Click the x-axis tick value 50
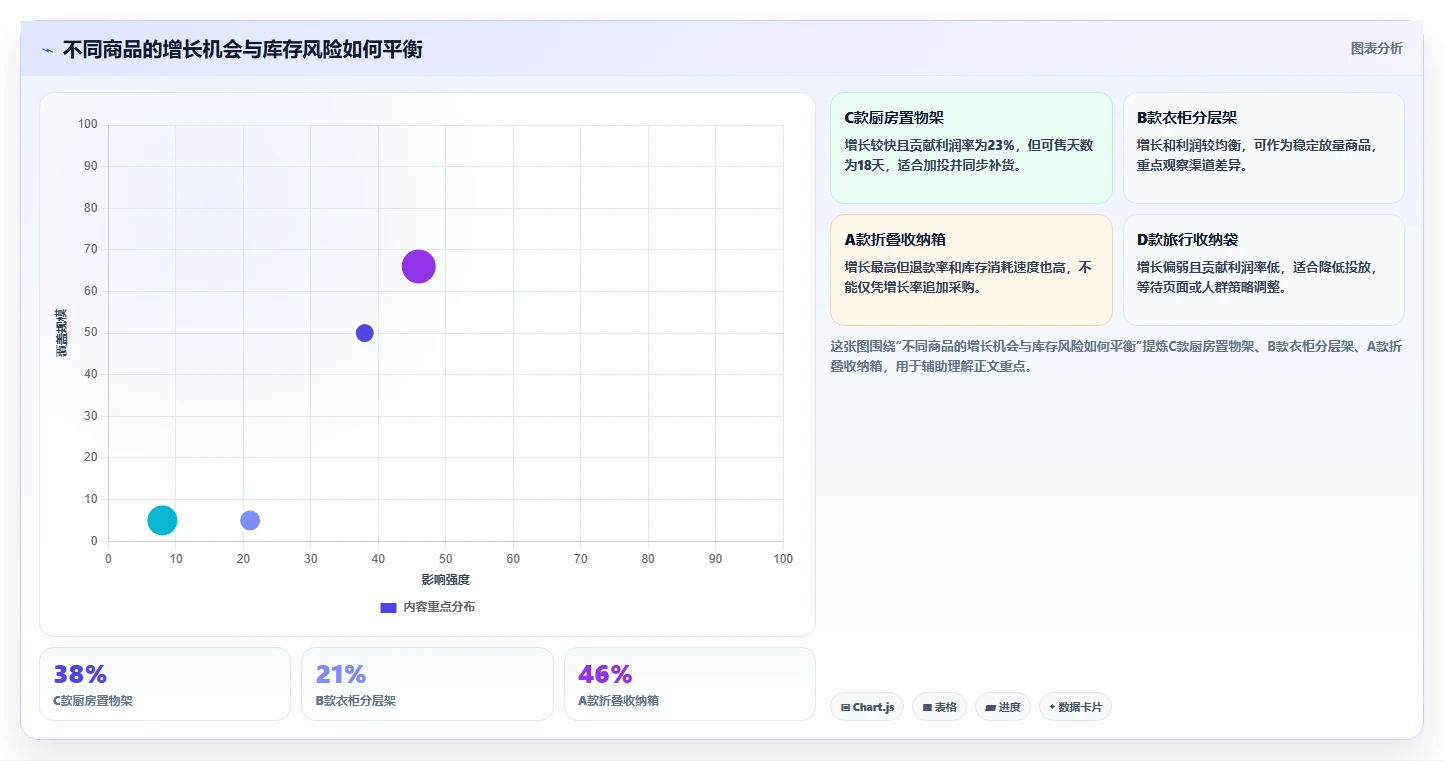 [x=445, y=559]
